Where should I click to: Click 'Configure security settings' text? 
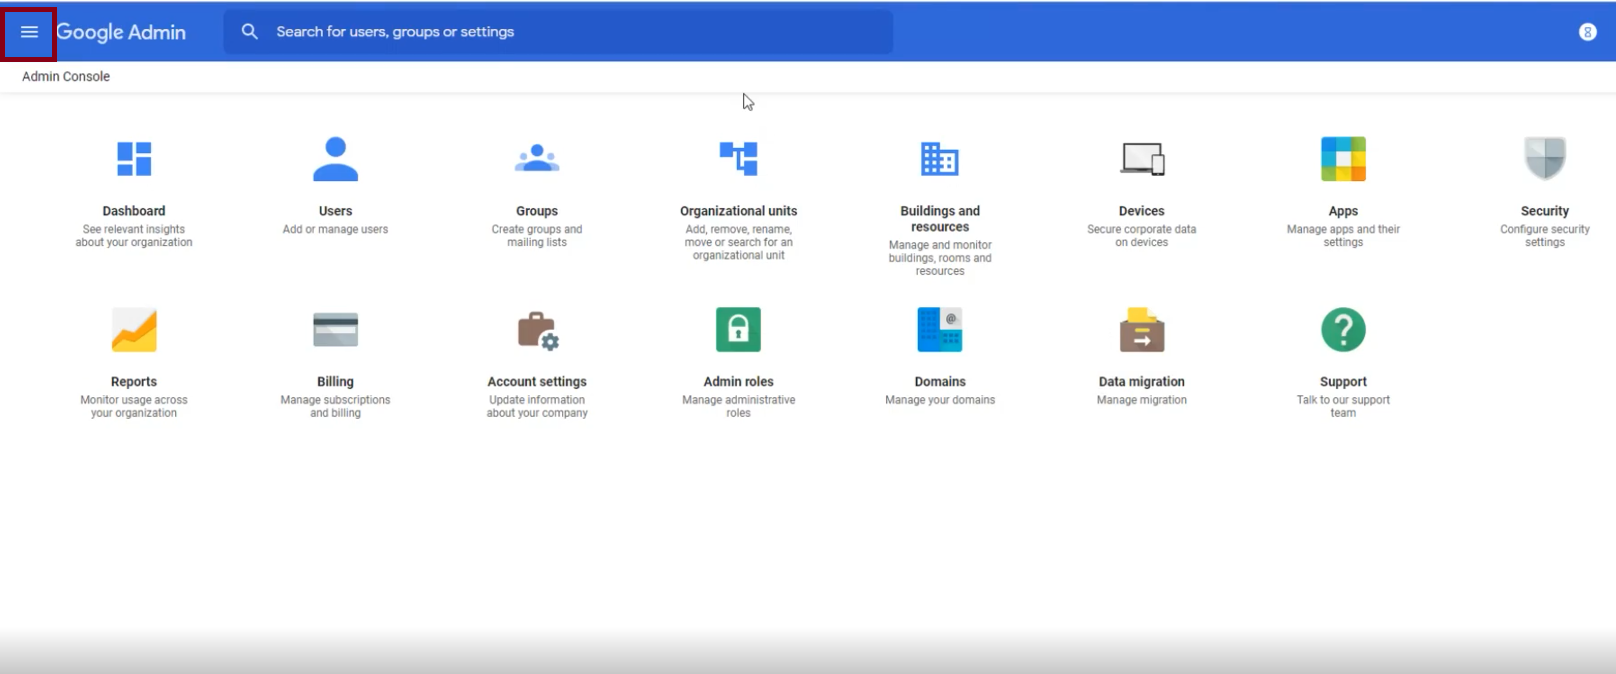[1545, 236]
